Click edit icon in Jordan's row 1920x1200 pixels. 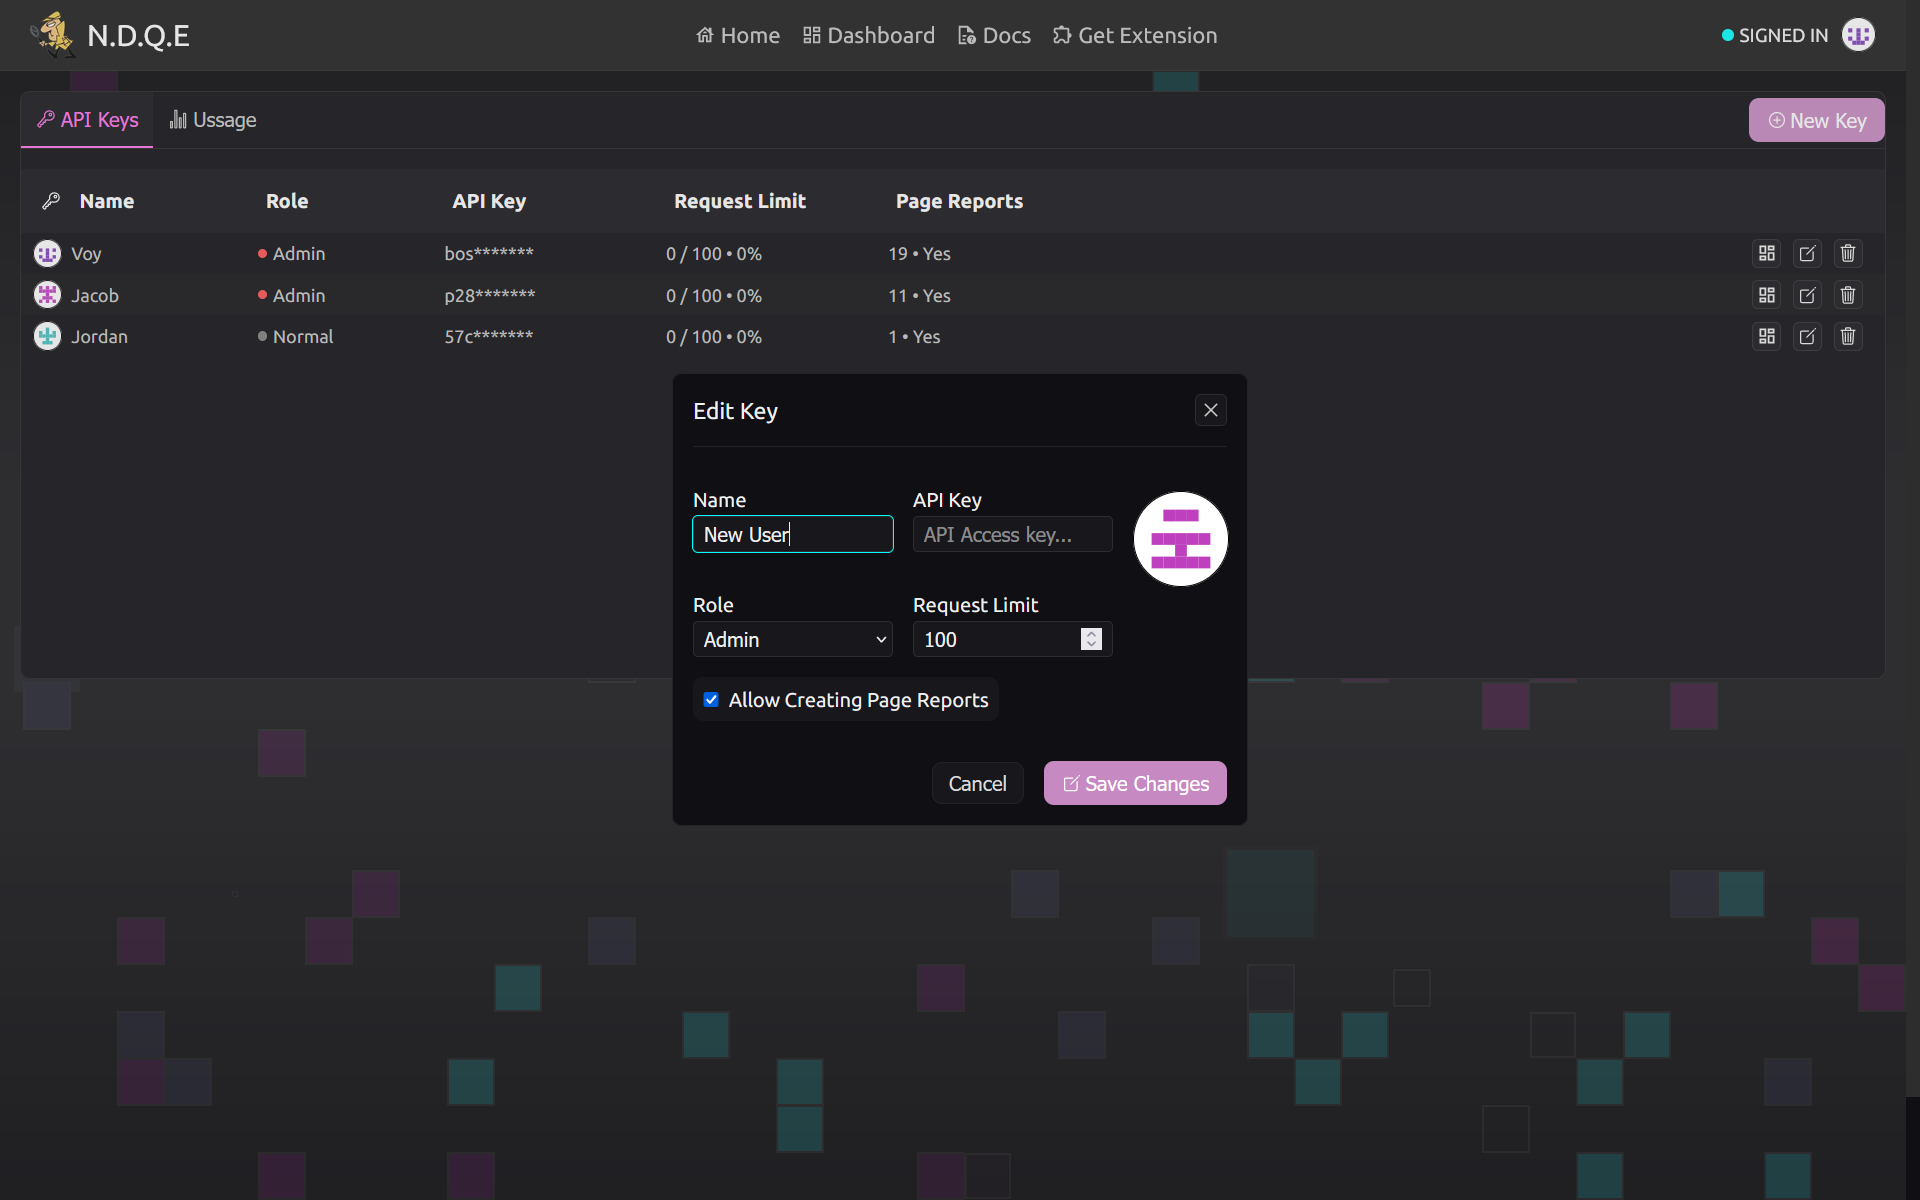coord(1807,337)
